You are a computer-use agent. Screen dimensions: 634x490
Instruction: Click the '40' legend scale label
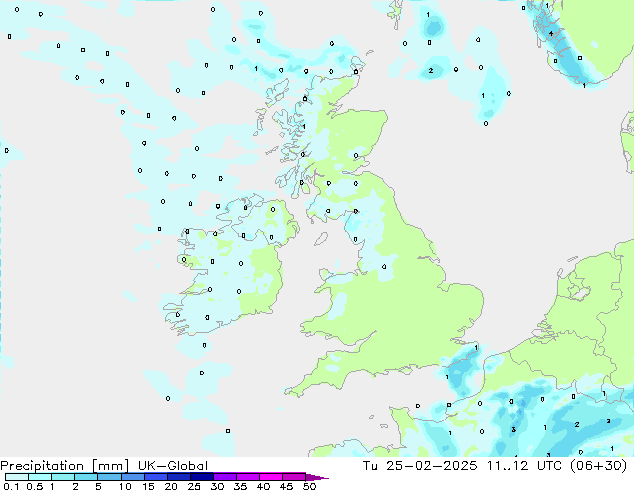point(263,486)
